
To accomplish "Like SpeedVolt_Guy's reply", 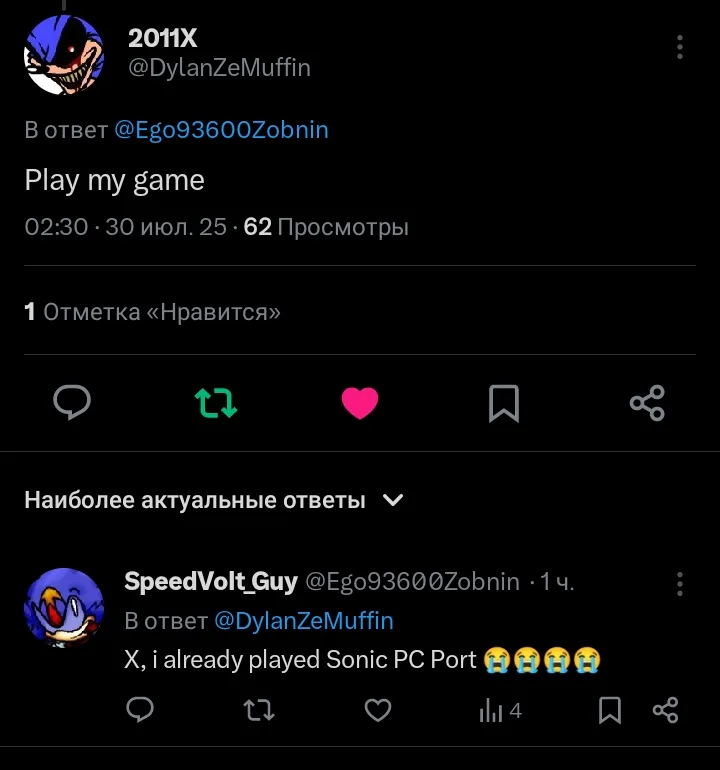I will 377,710.
